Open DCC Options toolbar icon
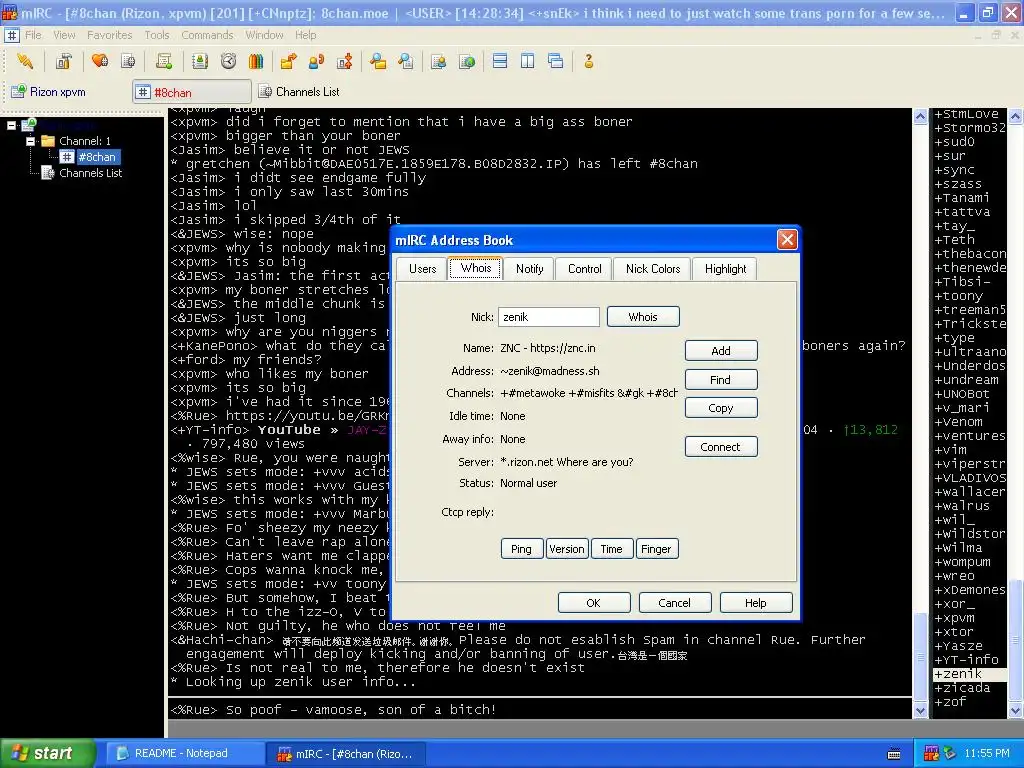Screen dimensions: 1024x768 click(345, 61)
